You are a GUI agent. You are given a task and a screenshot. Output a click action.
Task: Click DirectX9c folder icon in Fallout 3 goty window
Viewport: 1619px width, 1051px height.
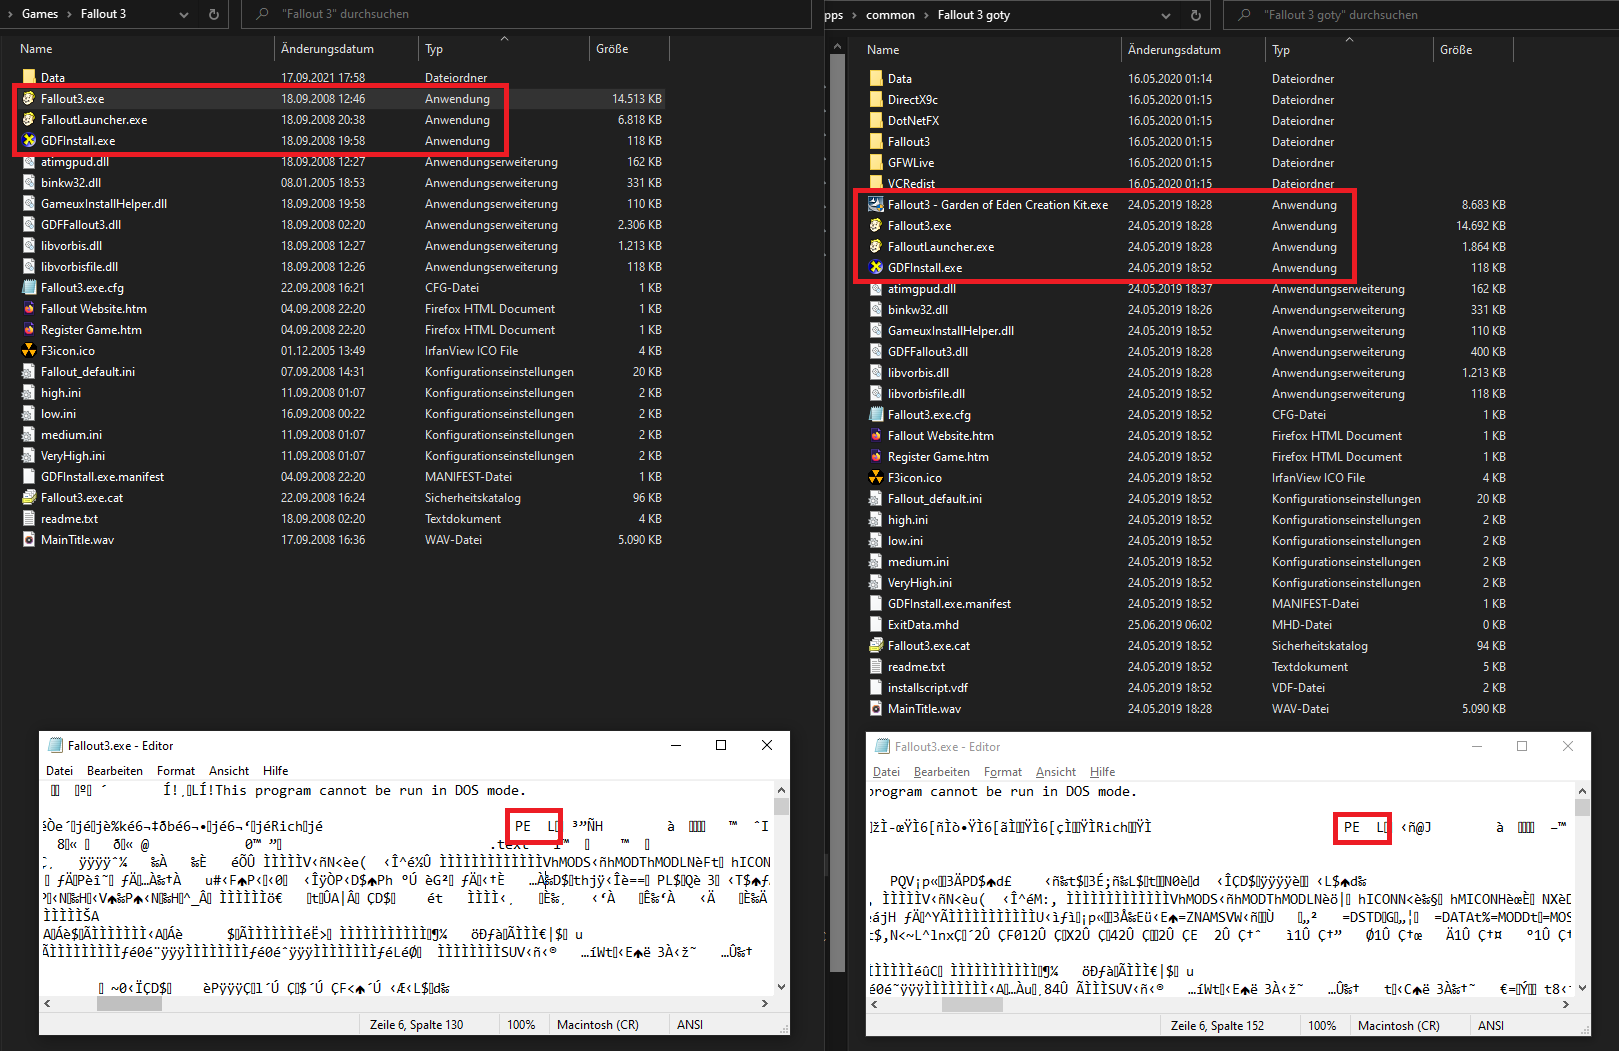[876, 99]
